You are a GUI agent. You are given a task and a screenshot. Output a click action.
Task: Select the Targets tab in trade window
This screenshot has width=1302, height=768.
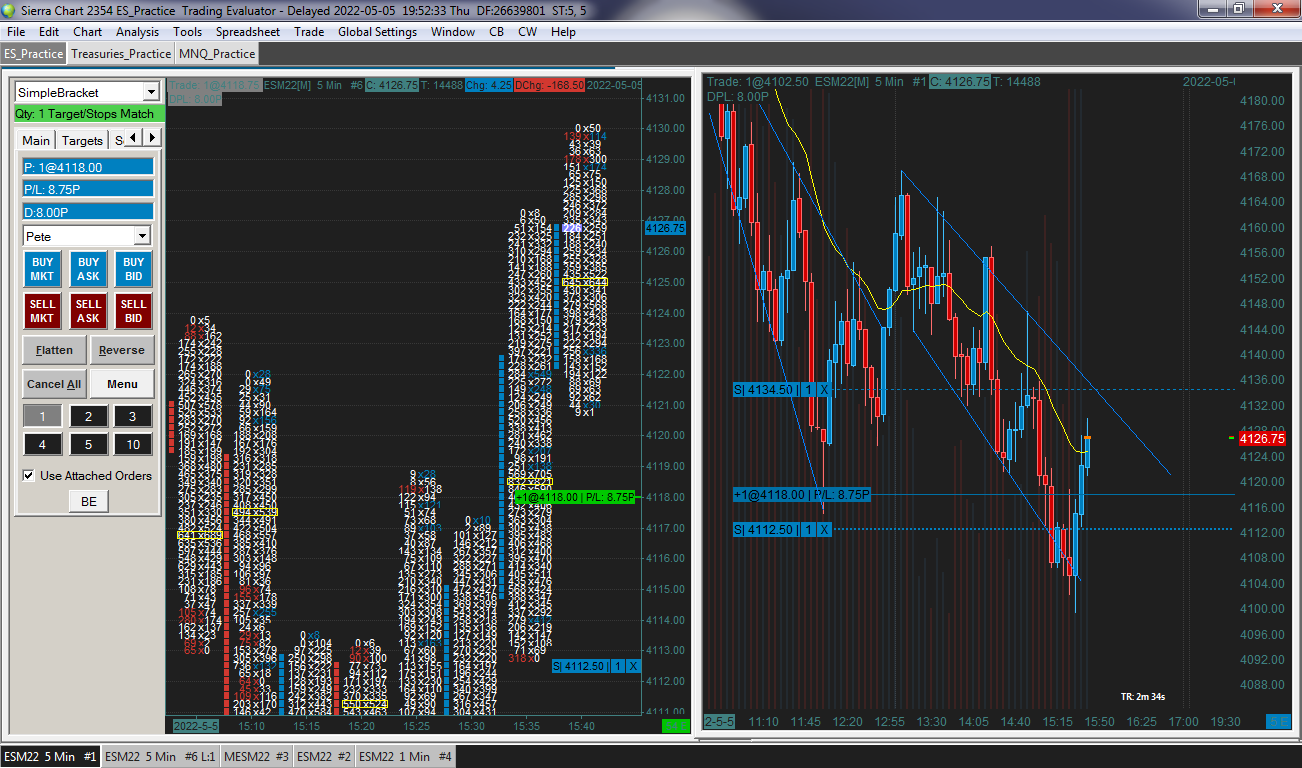click(82, 141)
